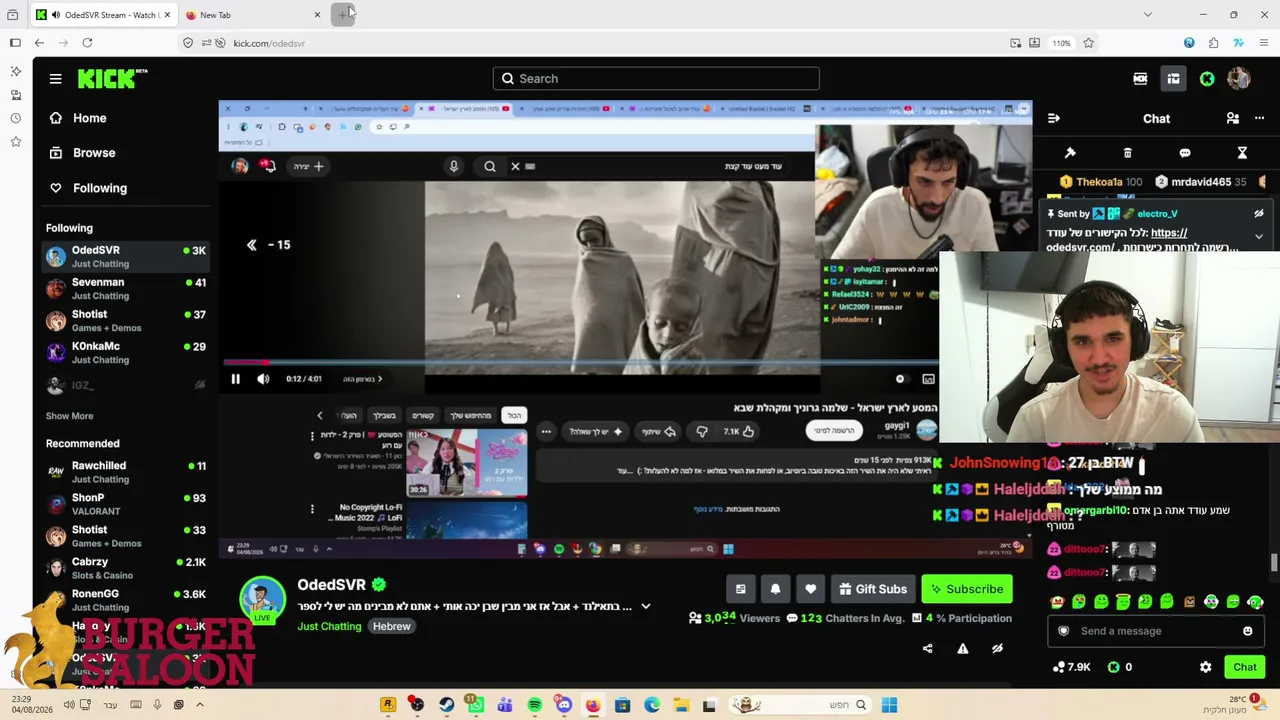Open the channel points 7.9K balance
1280x720 pixels.
click(1072, 667)
